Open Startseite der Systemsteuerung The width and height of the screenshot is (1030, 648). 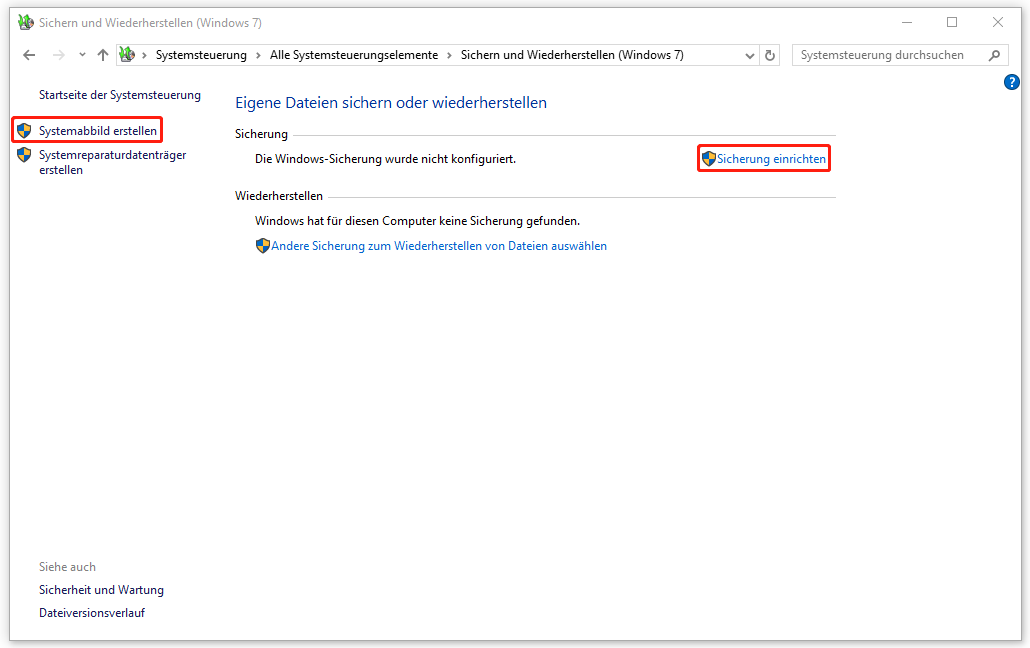coord(119,95)
